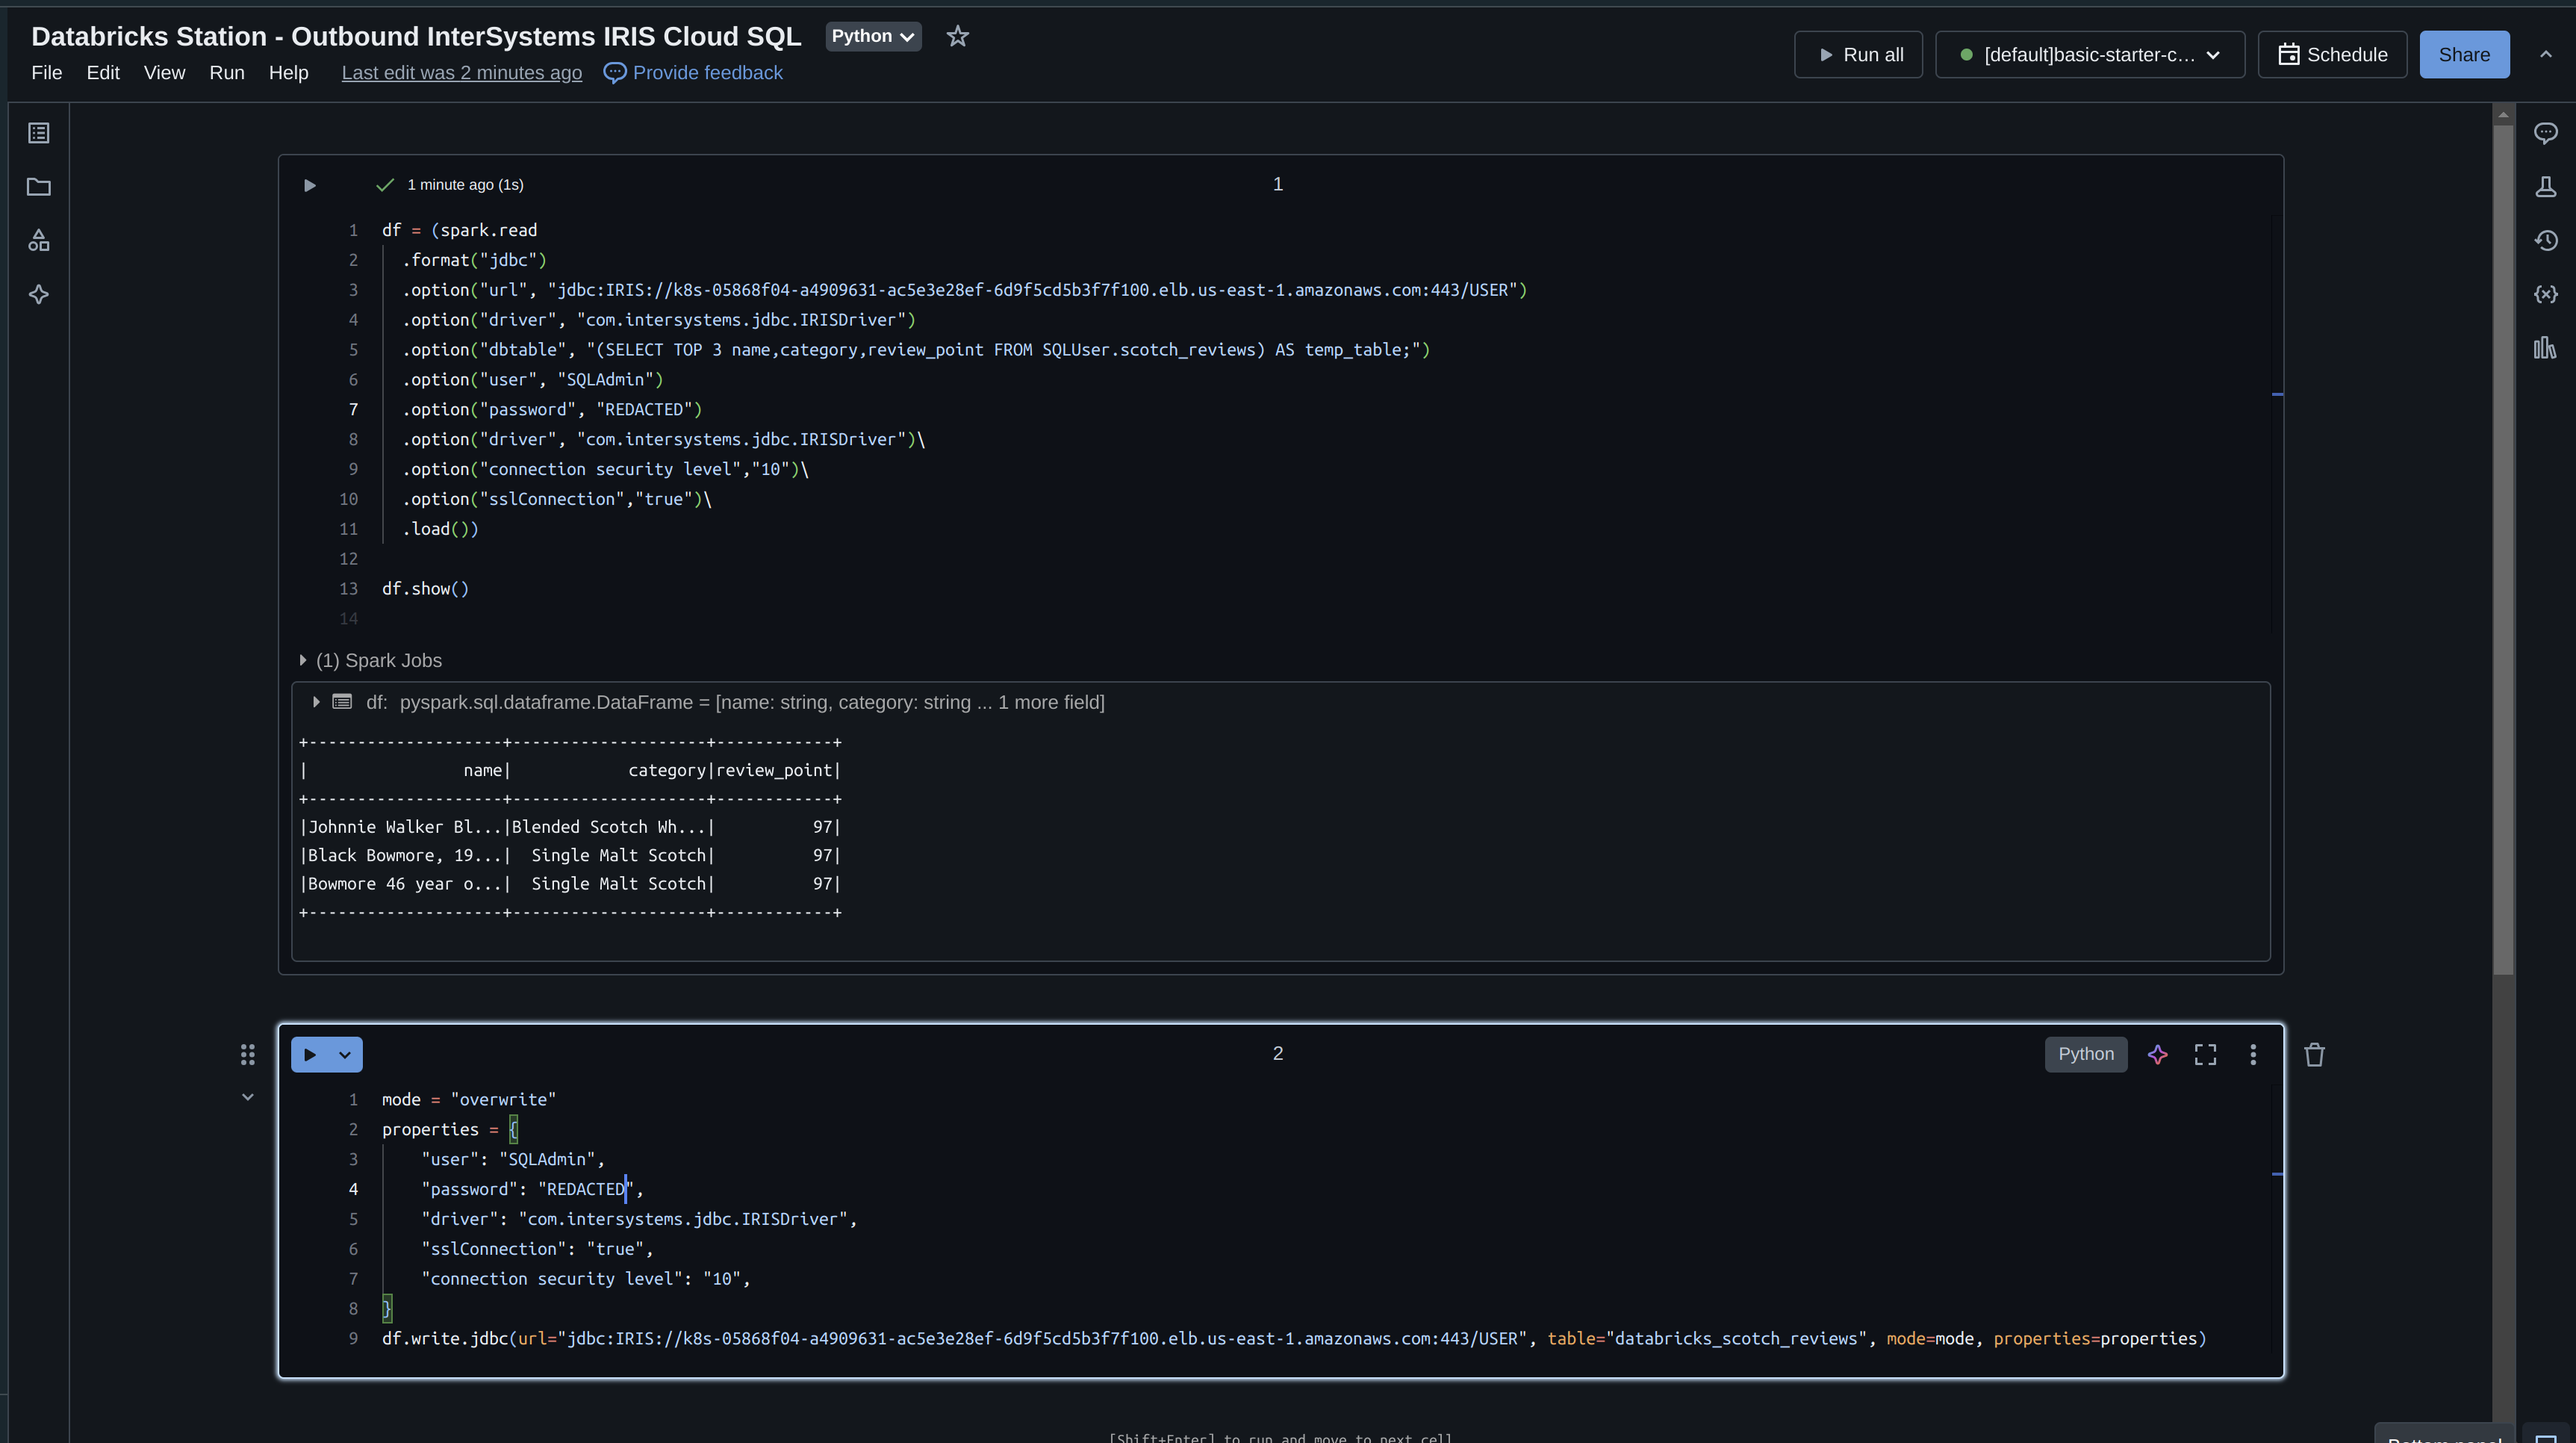Collapse the notebook header with chevron

point(2545,55)
